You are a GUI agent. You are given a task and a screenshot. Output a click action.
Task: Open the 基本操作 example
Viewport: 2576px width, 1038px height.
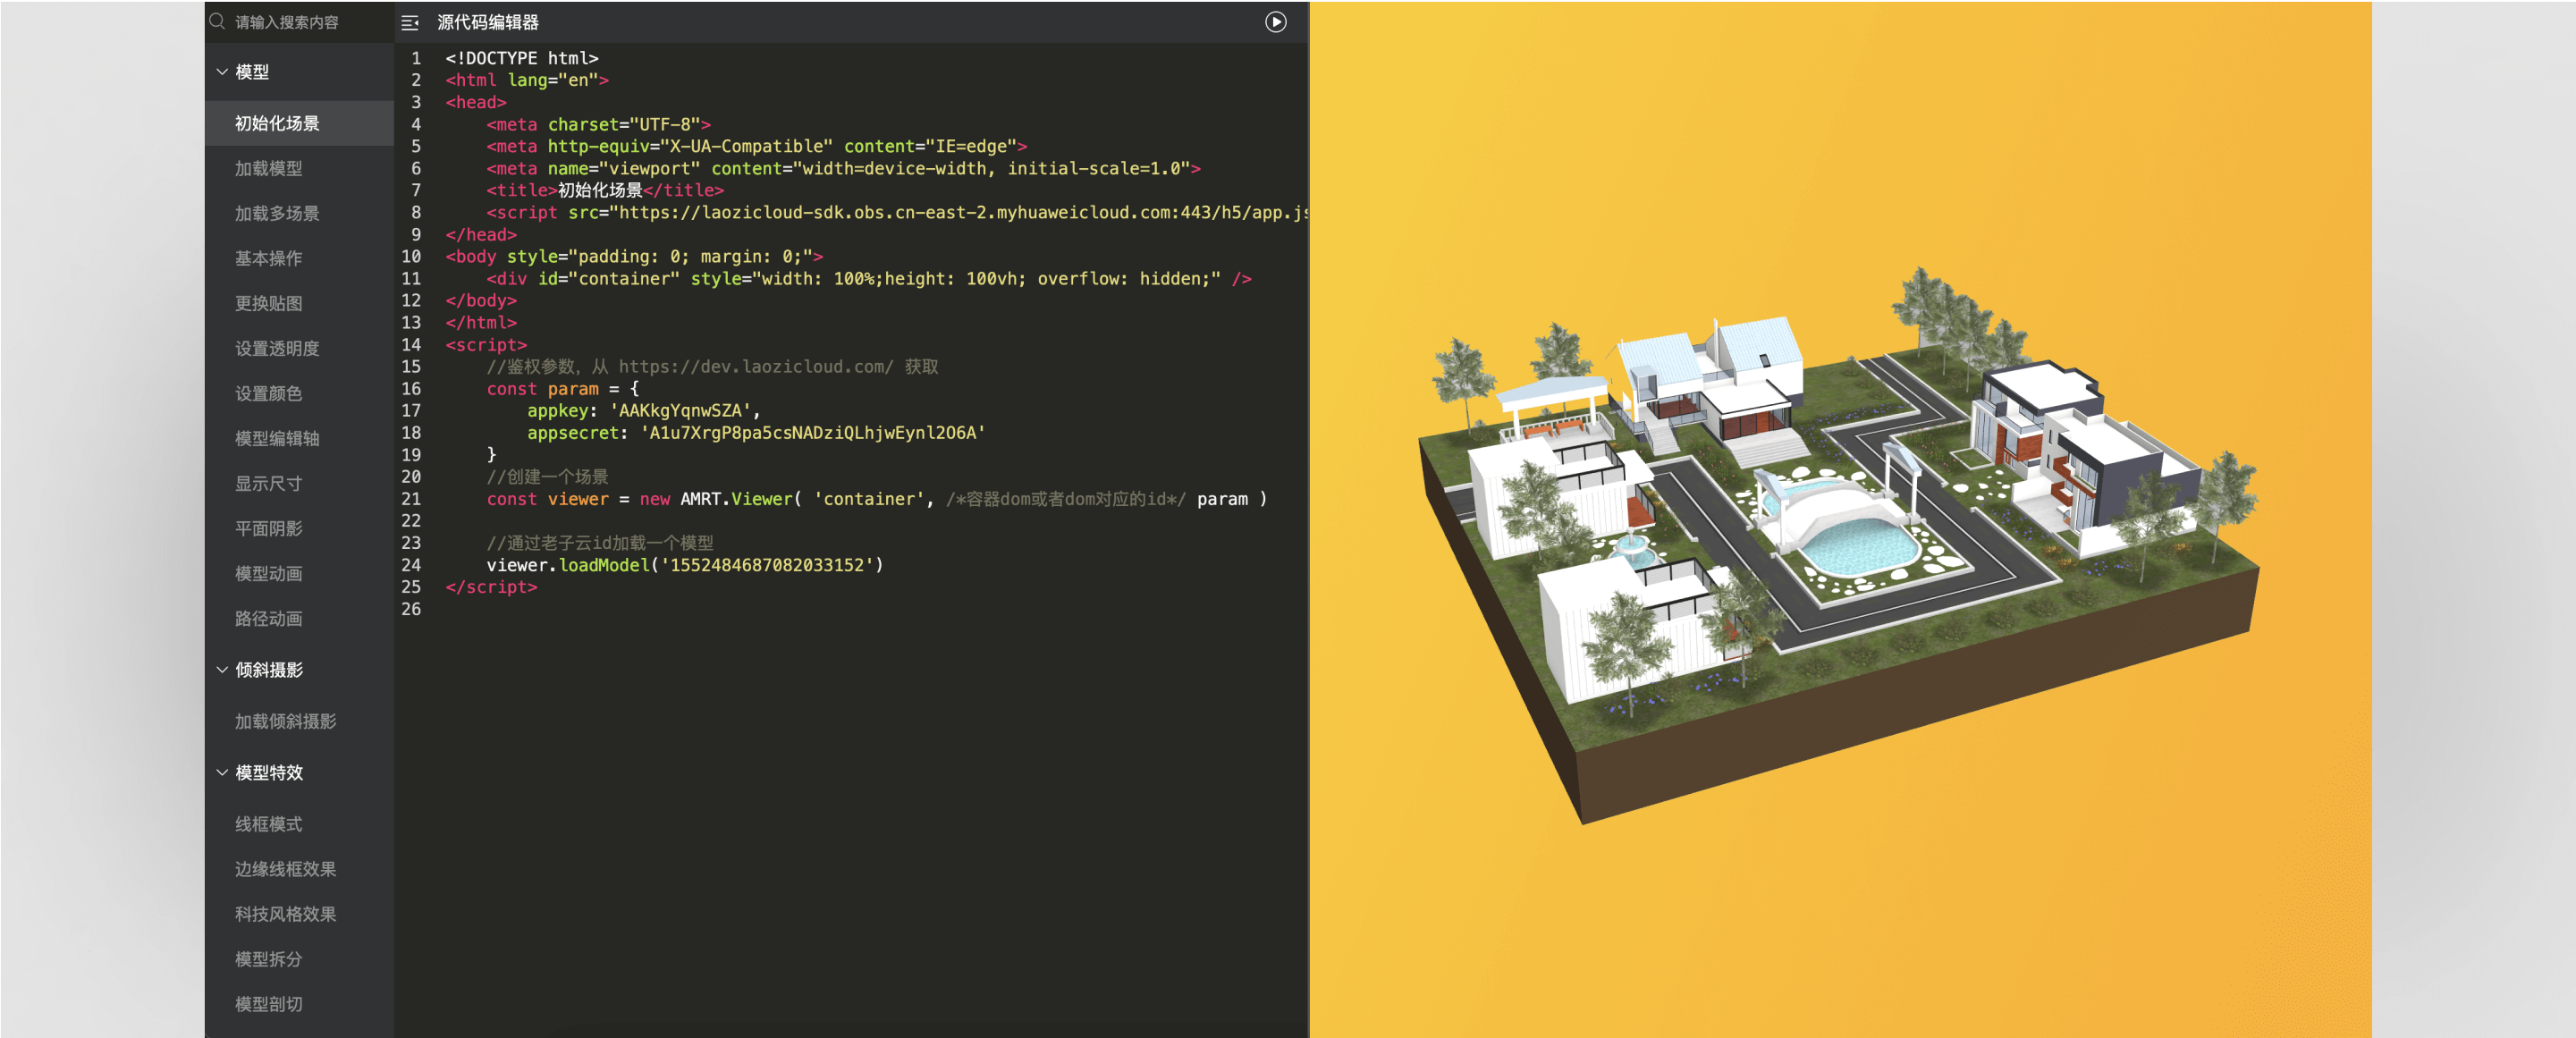(268, 258)
